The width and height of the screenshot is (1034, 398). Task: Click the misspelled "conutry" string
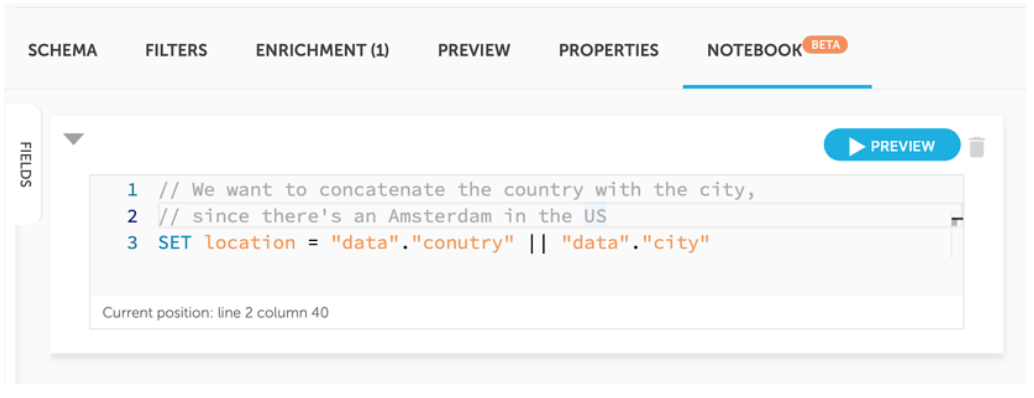[x=463, y=242]
